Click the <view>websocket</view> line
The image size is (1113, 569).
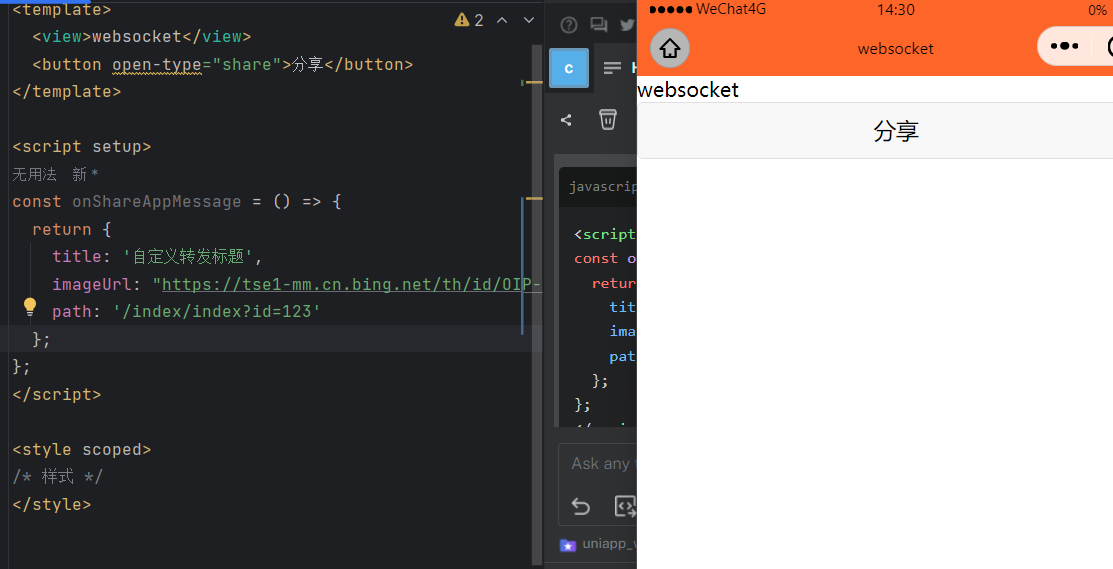[x=142, y=37]
